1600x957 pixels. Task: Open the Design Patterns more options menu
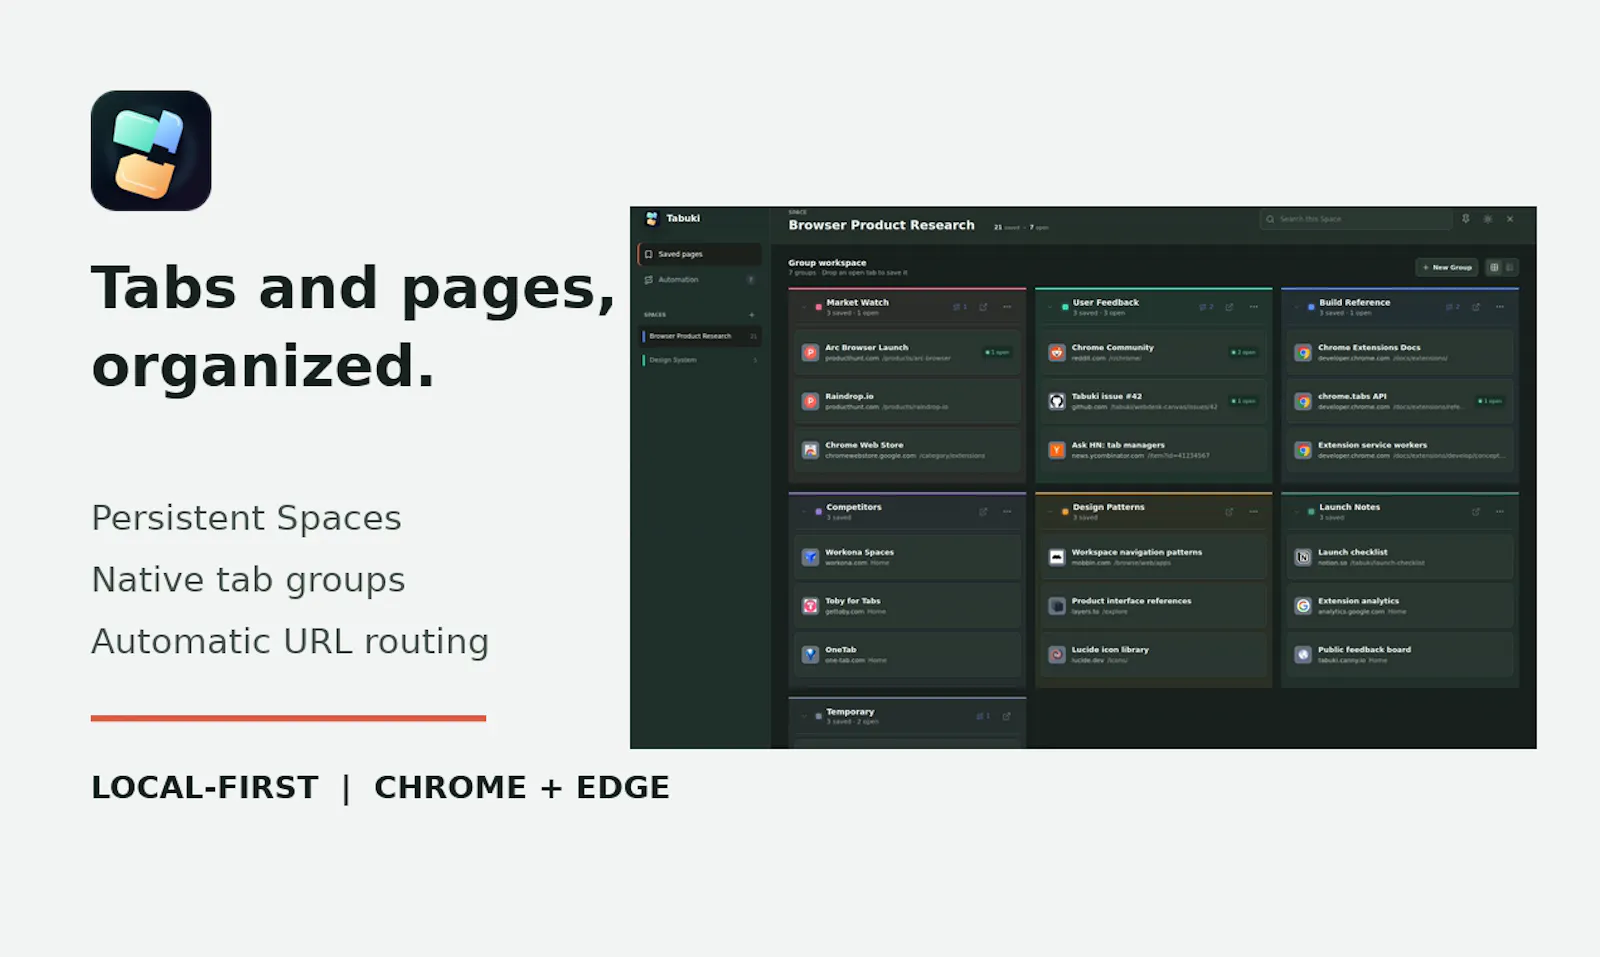click(1254, 512)
